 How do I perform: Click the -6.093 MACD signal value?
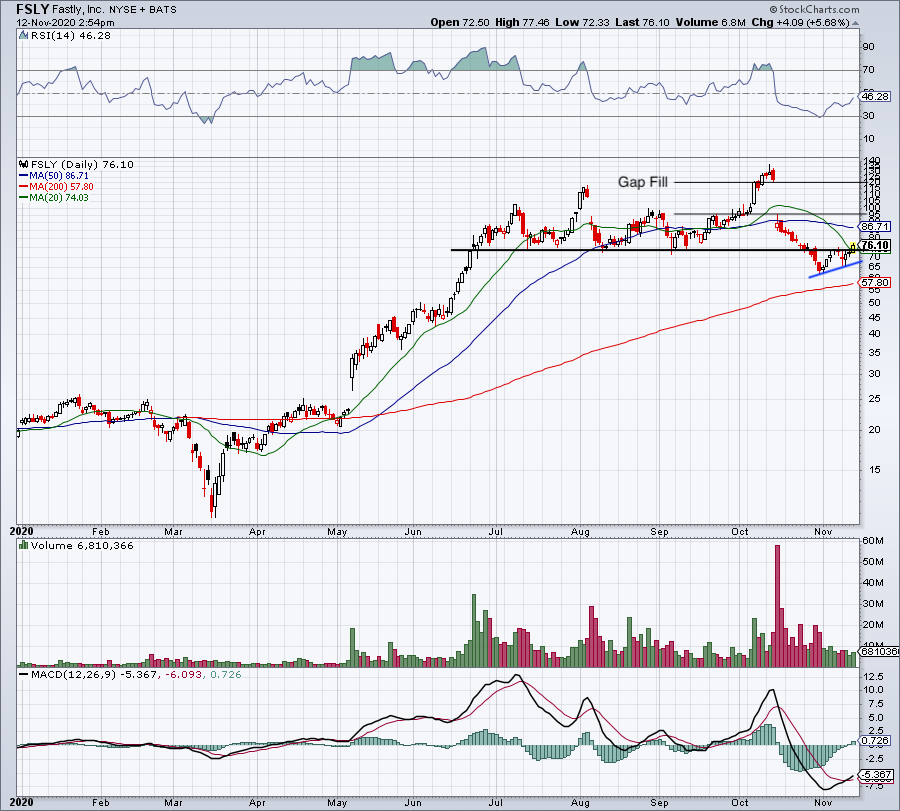[x=184, y=674]
